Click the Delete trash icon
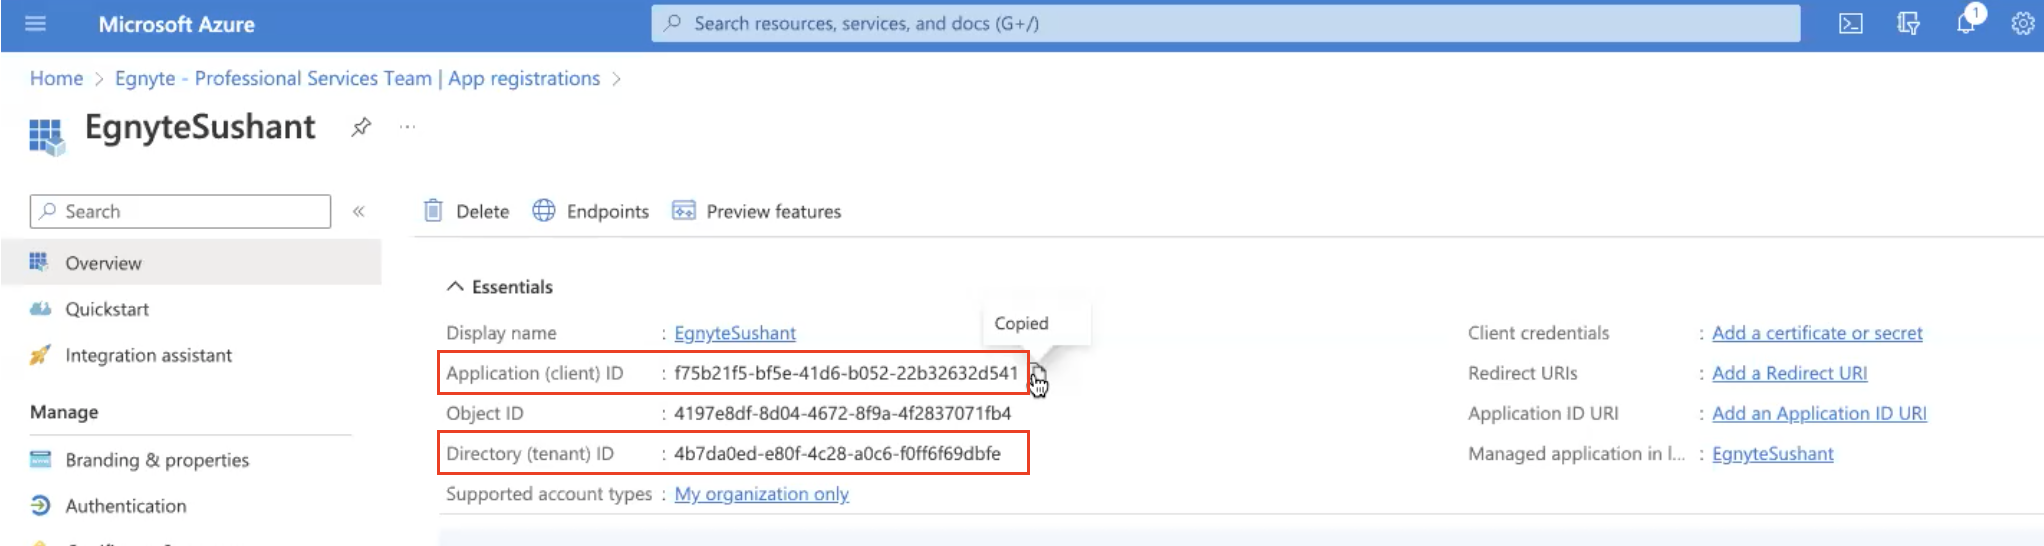Viewport: 2044px width, 546px height. click(x=433, y=211)
